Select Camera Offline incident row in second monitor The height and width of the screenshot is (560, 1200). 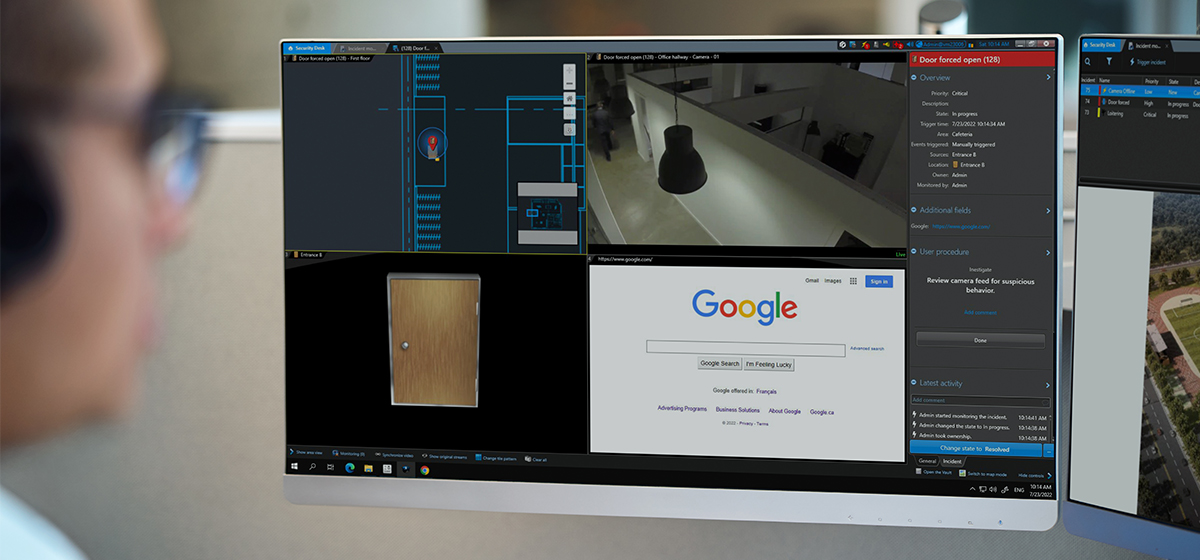point(1140,91)
